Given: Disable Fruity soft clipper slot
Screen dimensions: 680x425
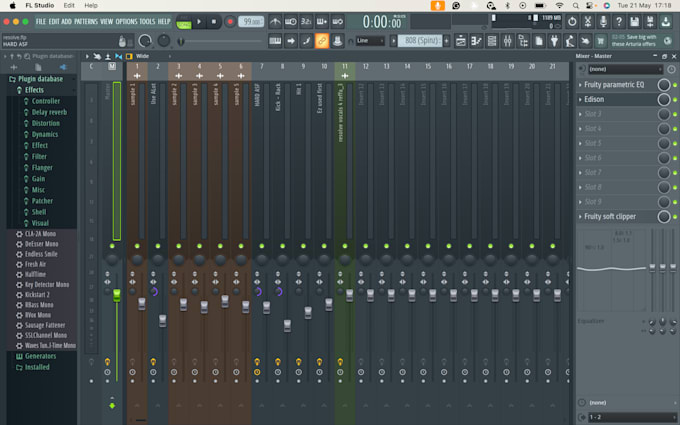Looking at the screenshot, I should pyautogui.click(x=675, y=216).
